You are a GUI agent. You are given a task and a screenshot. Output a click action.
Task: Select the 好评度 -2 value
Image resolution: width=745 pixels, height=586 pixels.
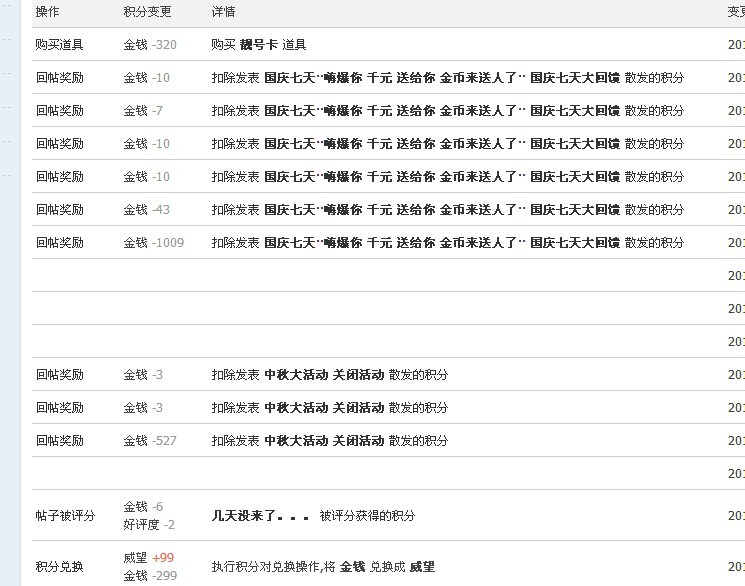click(149, 525)
